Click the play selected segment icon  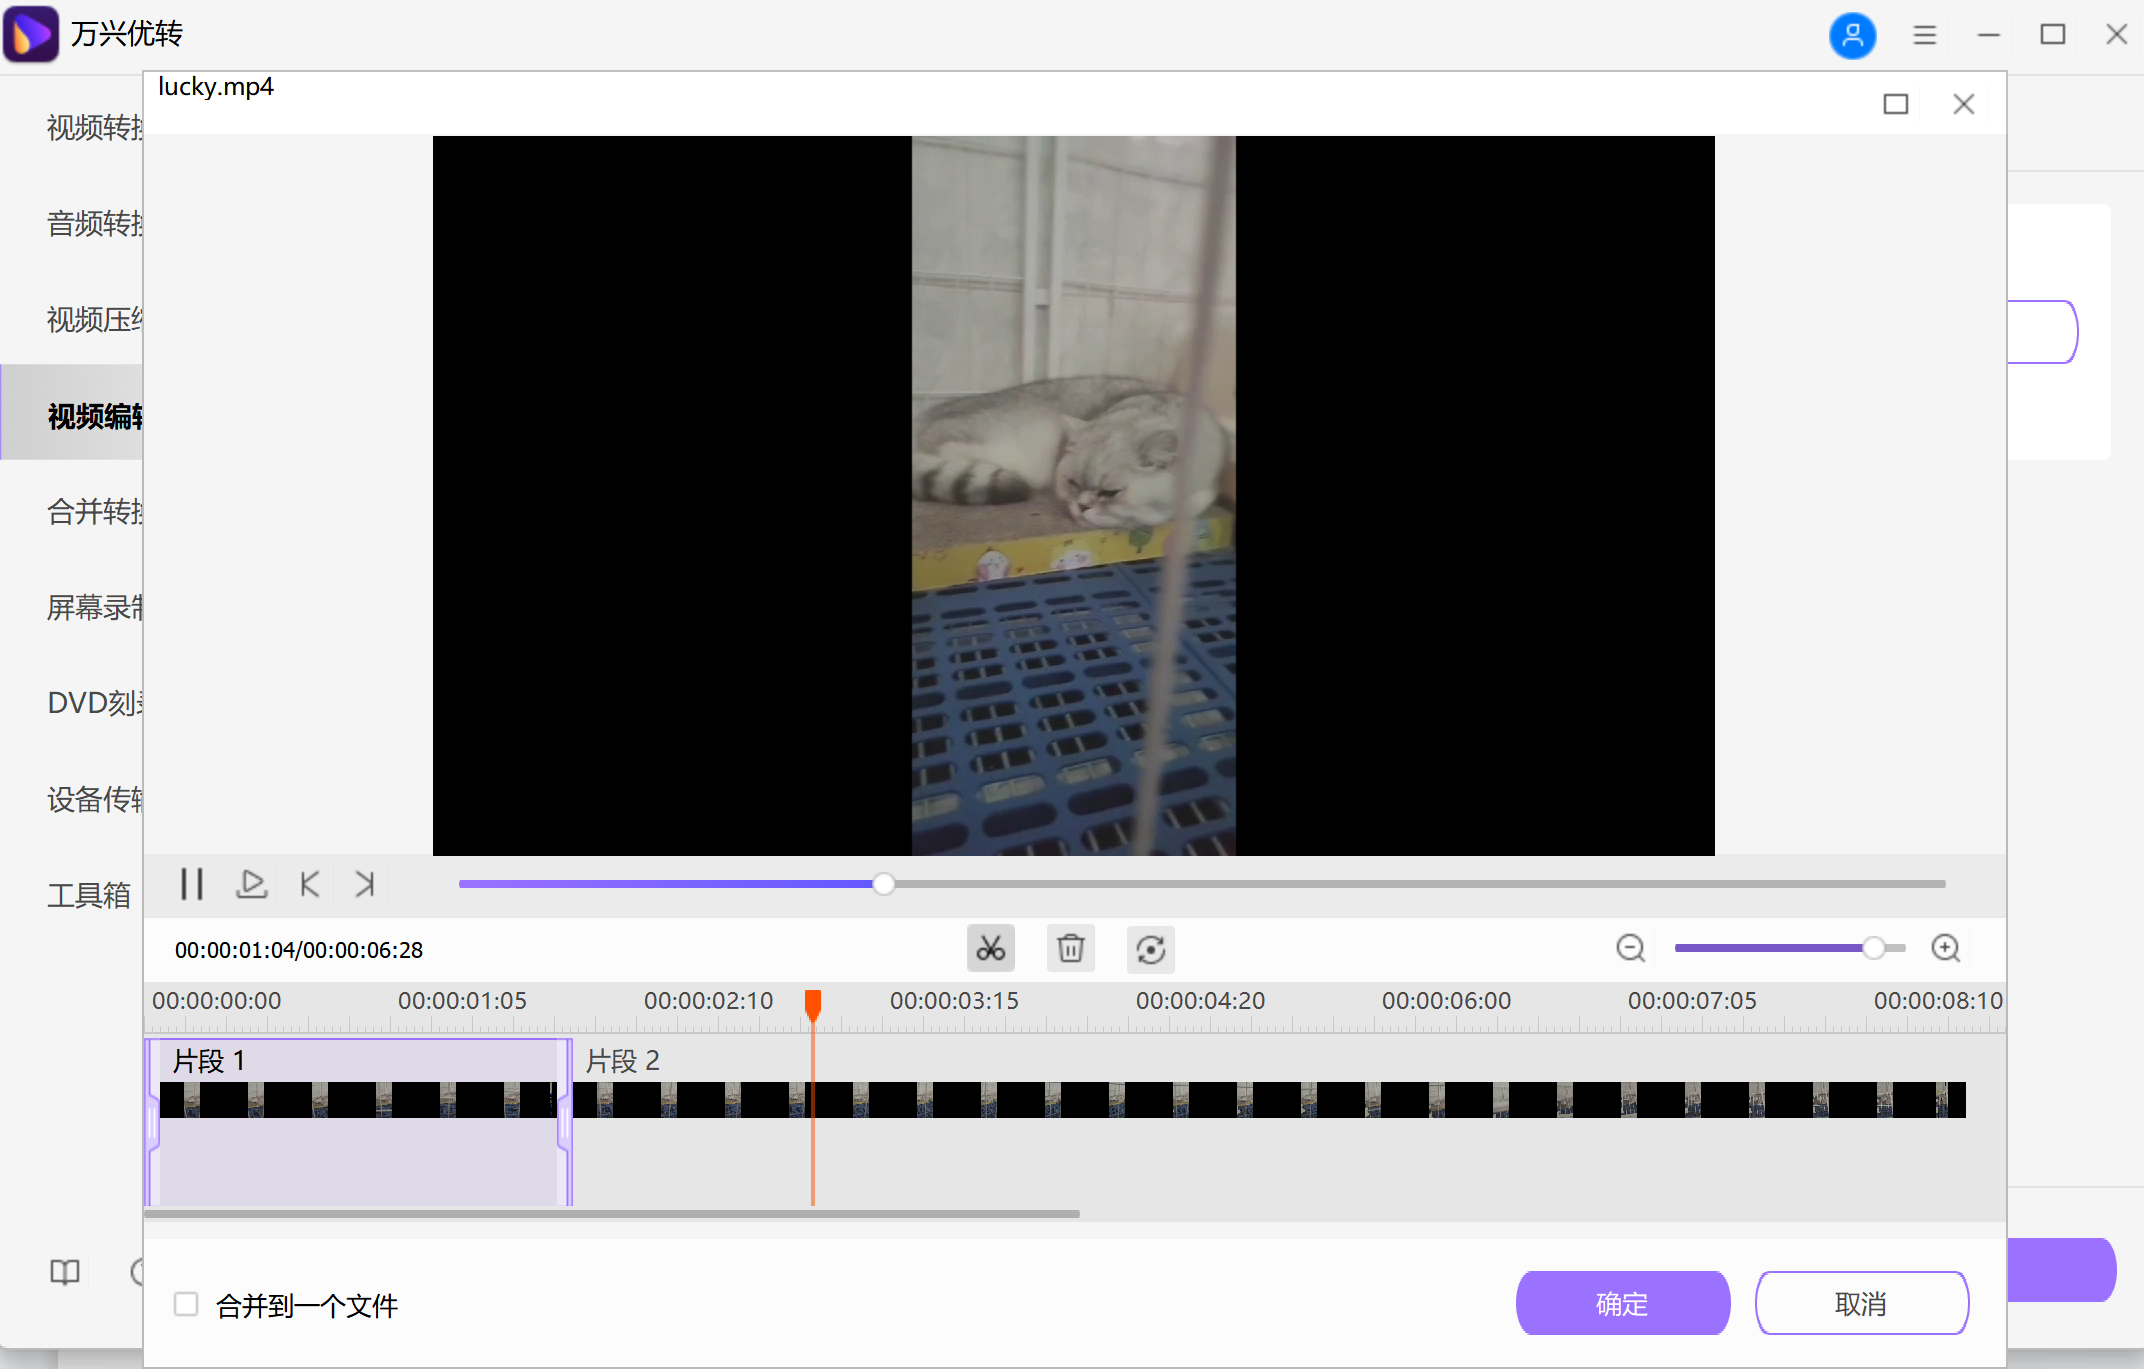pos(251,884)
